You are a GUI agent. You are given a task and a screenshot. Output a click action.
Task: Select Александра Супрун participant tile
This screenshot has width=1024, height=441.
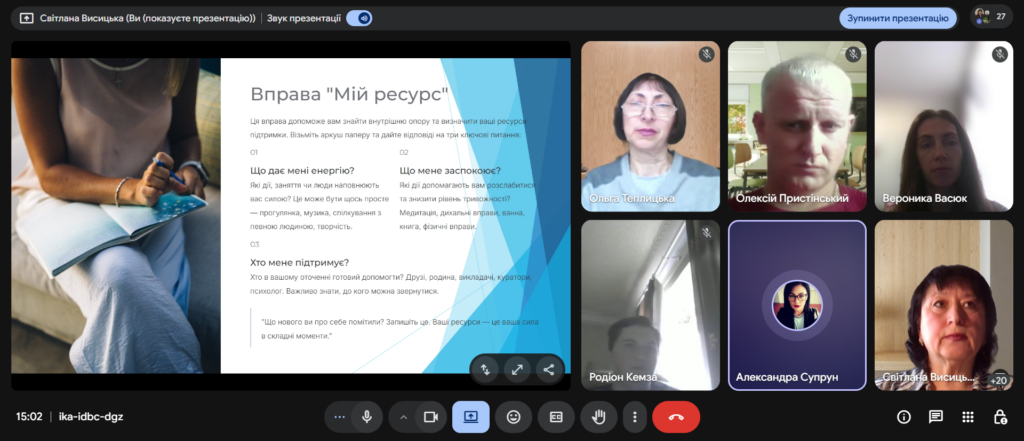[x=797, y=305]
